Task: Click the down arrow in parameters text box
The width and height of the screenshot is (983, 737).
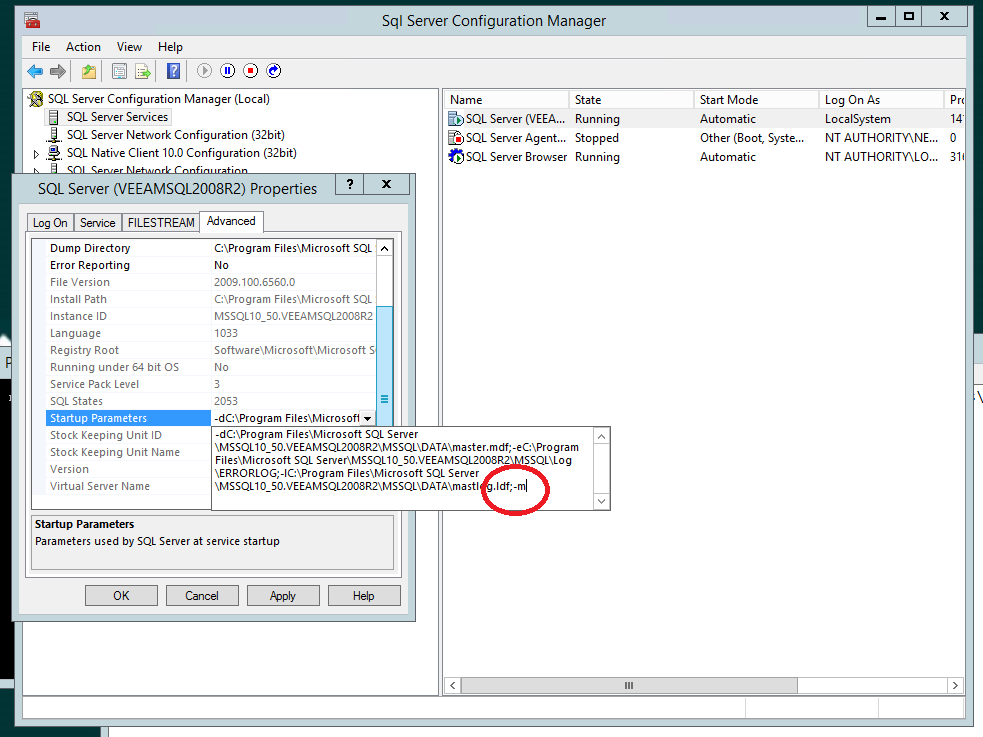Action: pyautogui.click(x=601, y=501)
